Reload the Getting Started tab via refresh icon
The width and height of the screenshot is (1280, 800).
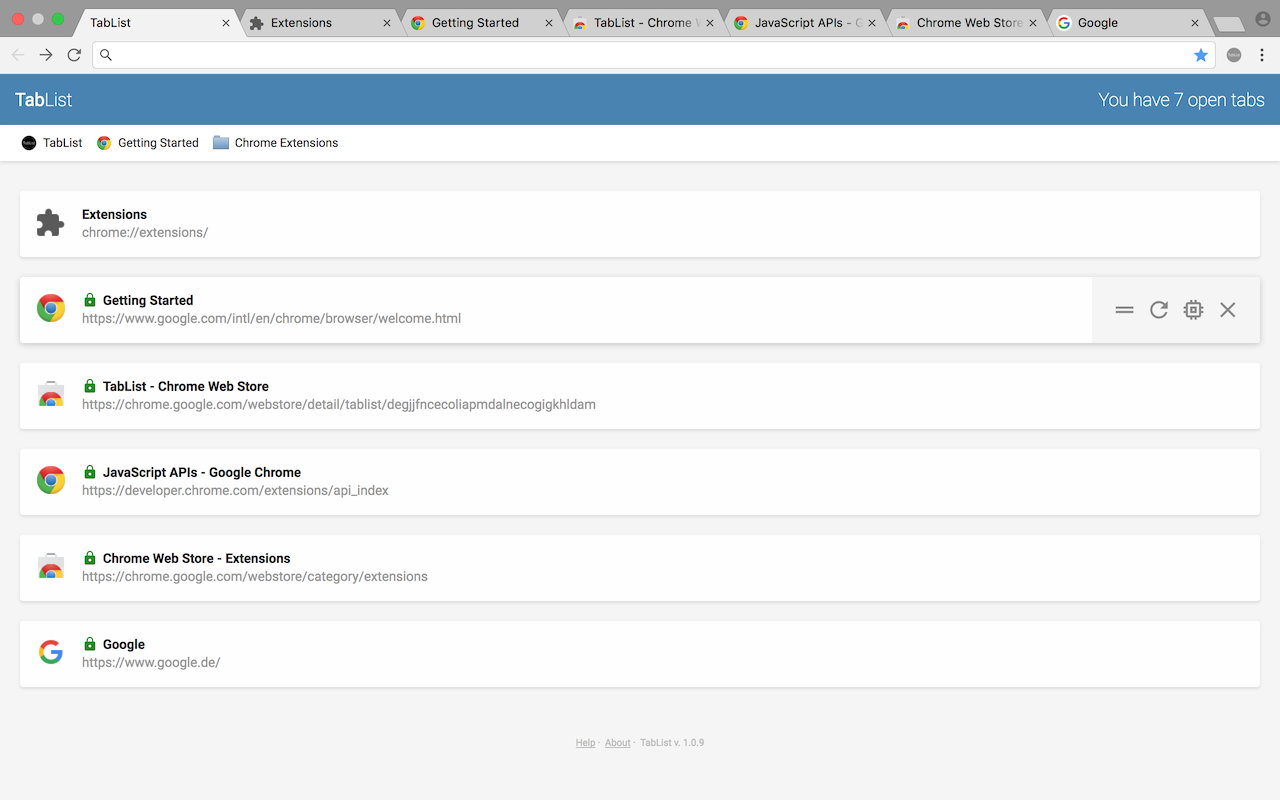(1159, 310)
